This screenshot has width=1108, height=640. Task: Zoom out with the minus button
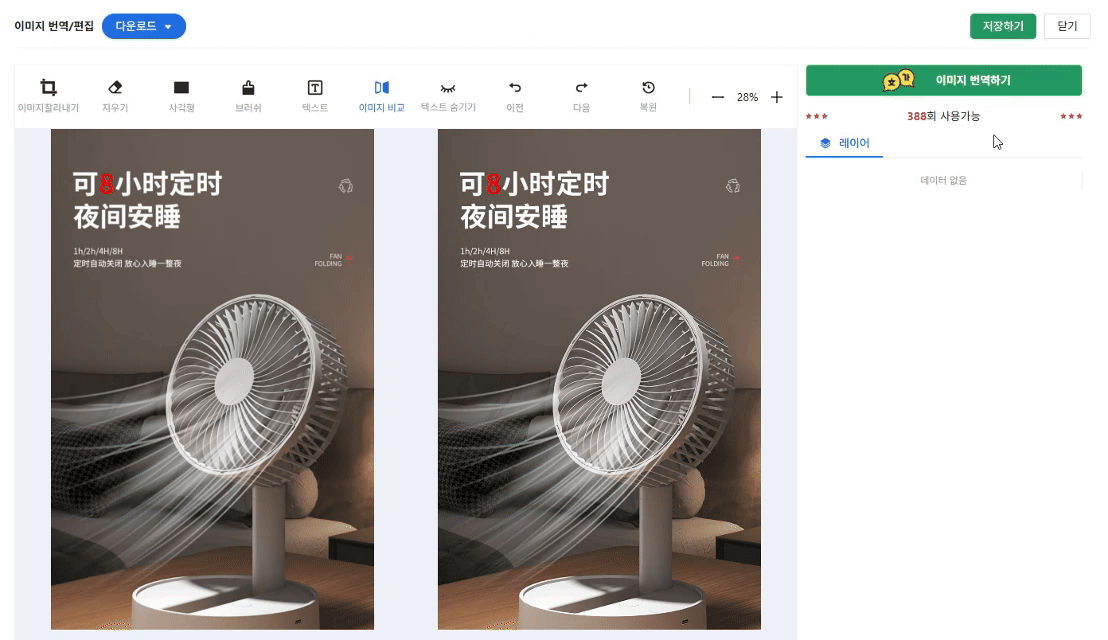[717, 97]
